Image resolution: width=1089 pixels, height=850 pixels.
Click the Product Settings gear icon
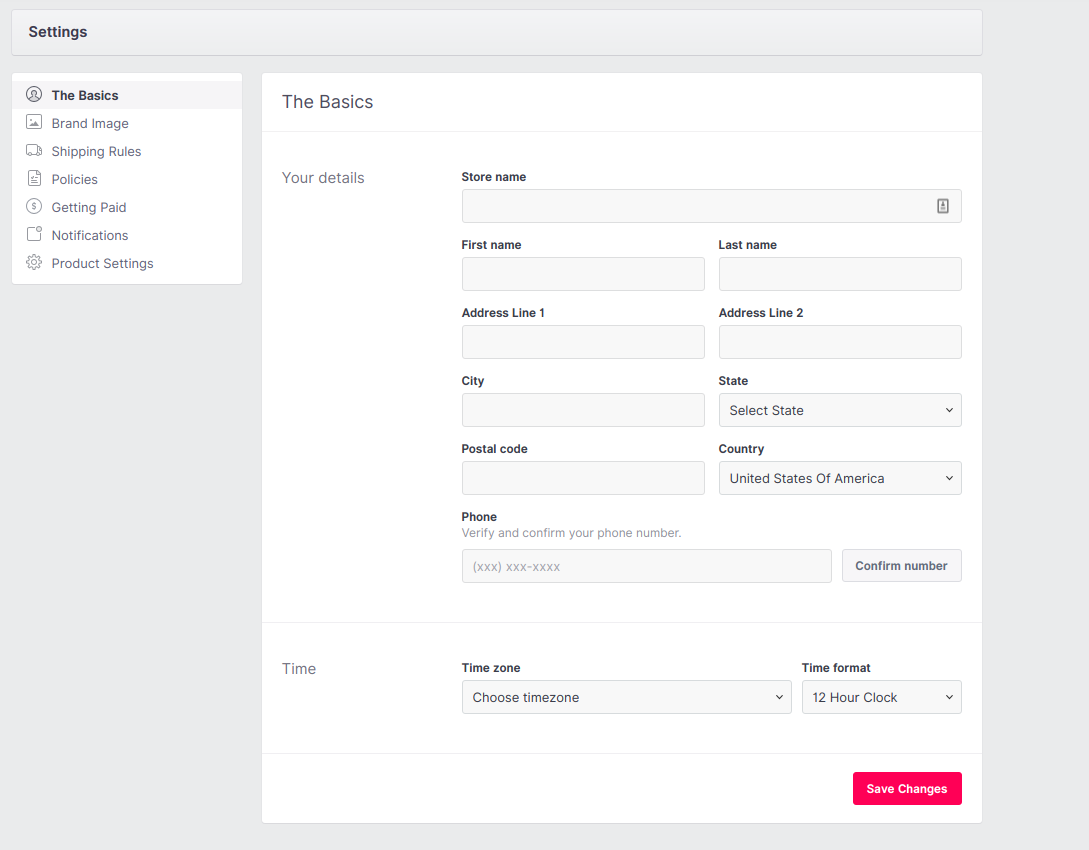click(34, 263)
